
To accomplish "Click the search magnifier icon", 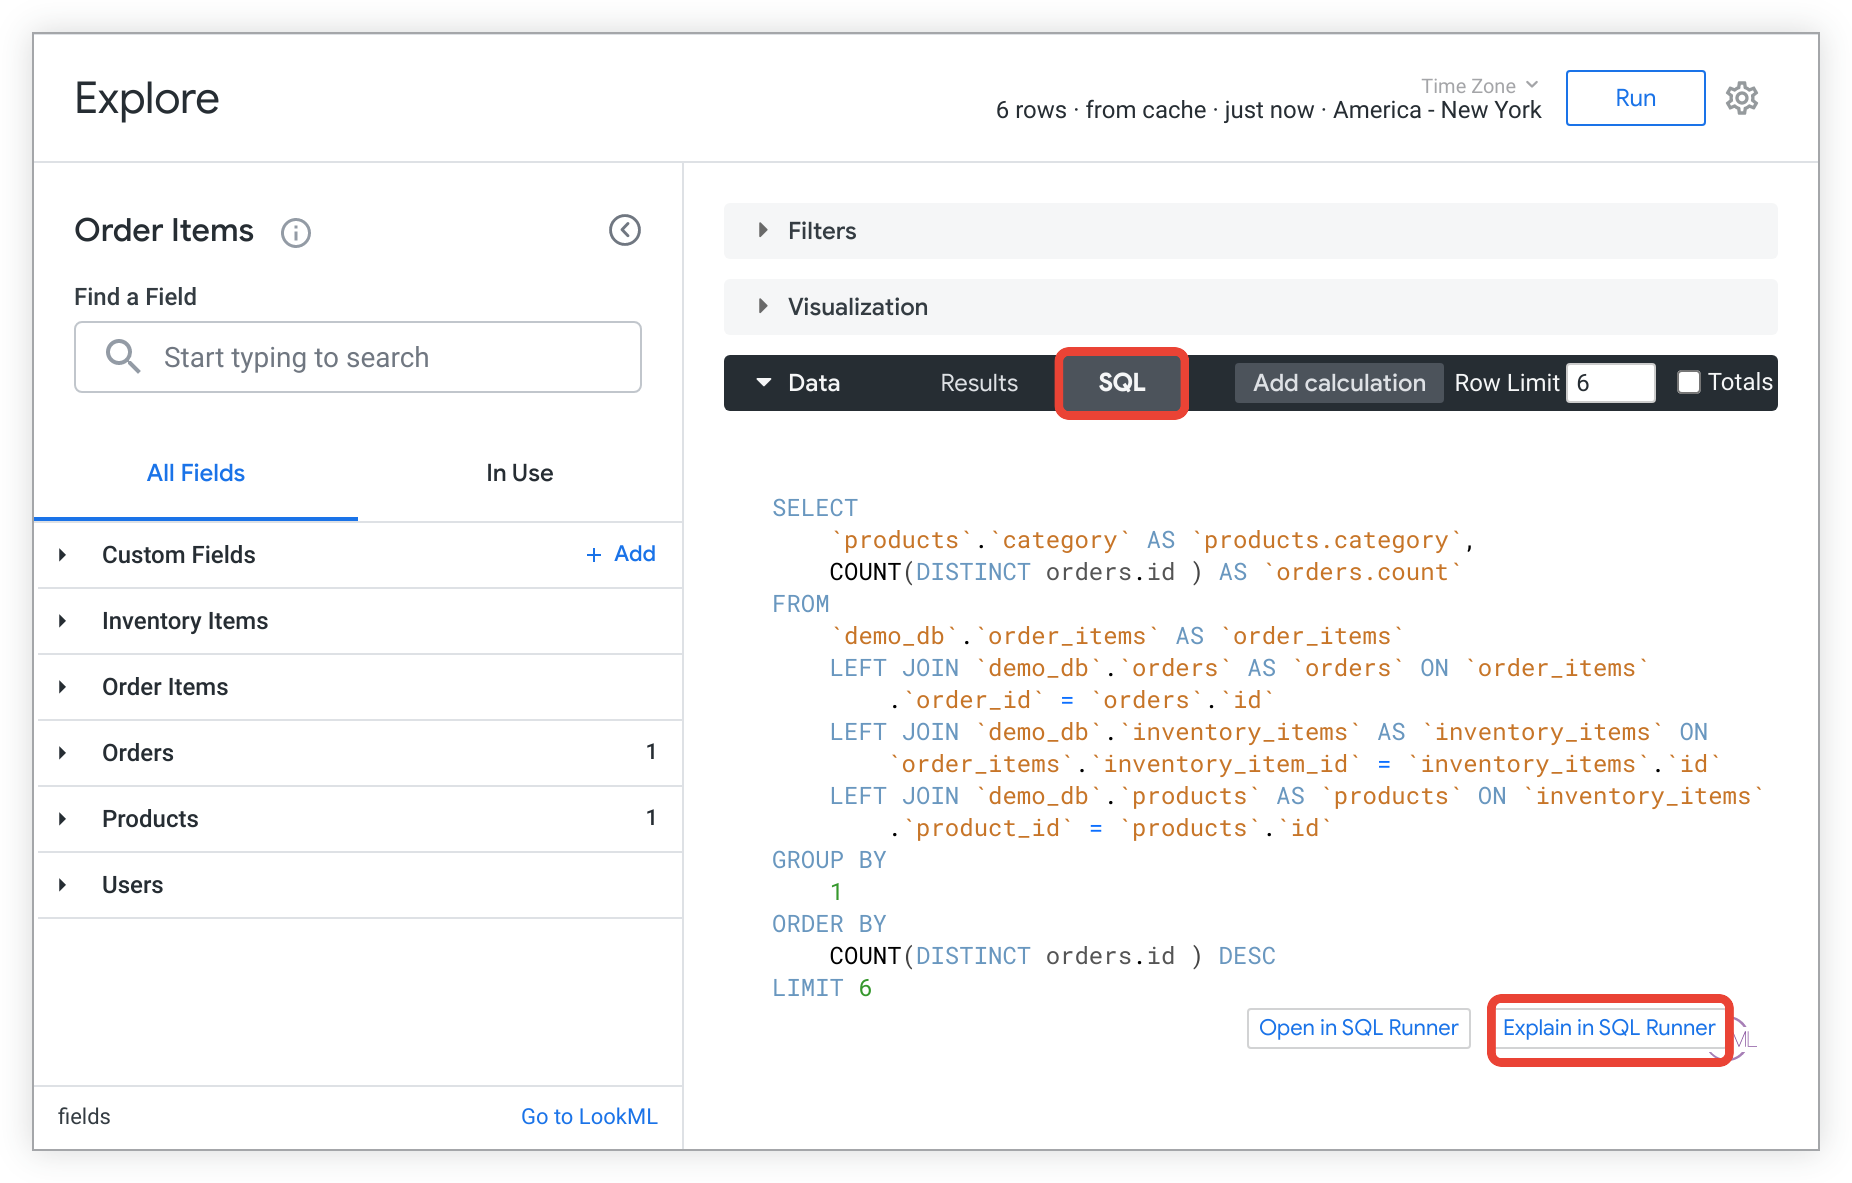I will (123, 357).
